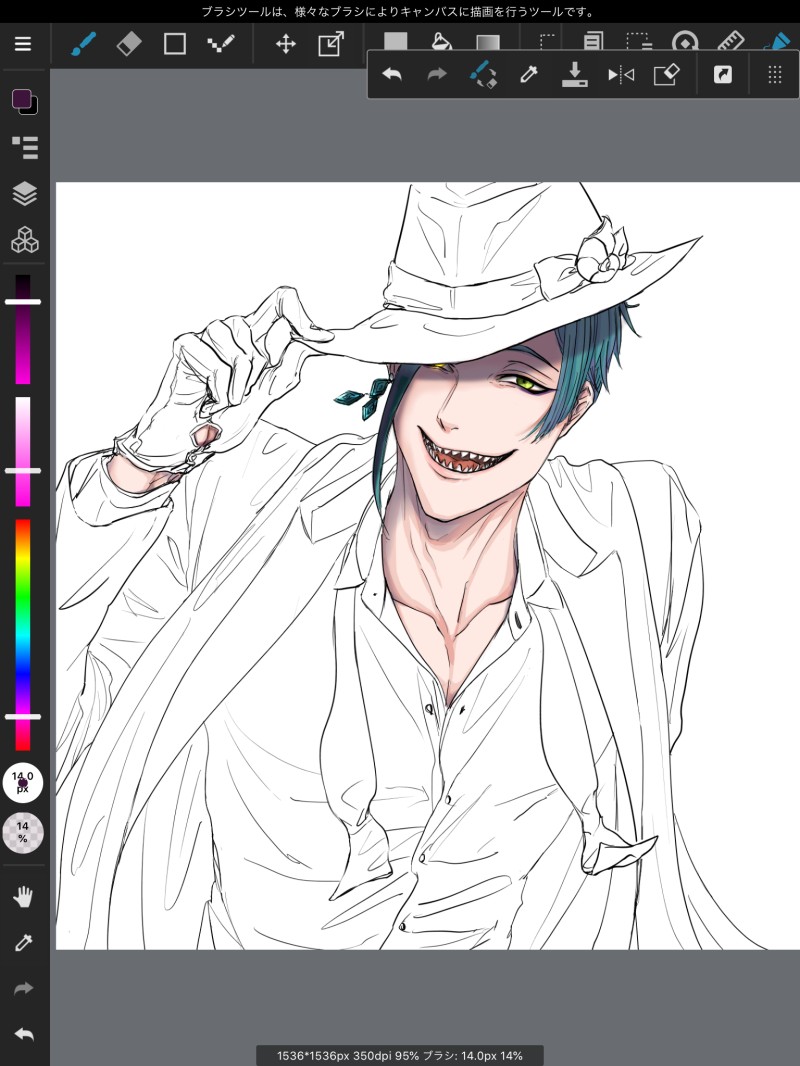The height and width of the screenshot is (1066, 800).
Task: Select the Brush tool in top toolbar
Action: pyautogui.click(x=84, y=44)
